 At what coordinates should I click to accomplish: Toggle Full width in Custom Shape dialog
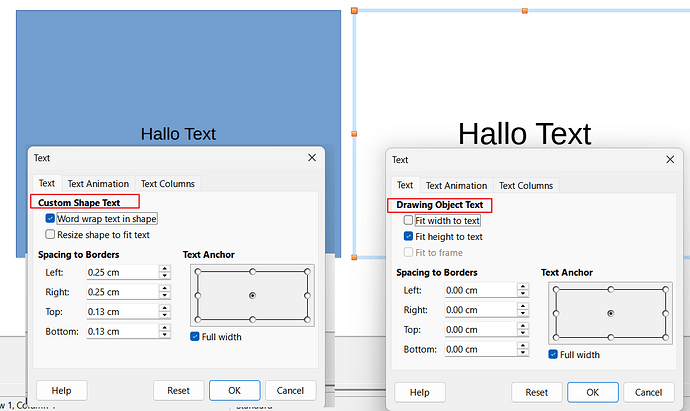(195, 337)
